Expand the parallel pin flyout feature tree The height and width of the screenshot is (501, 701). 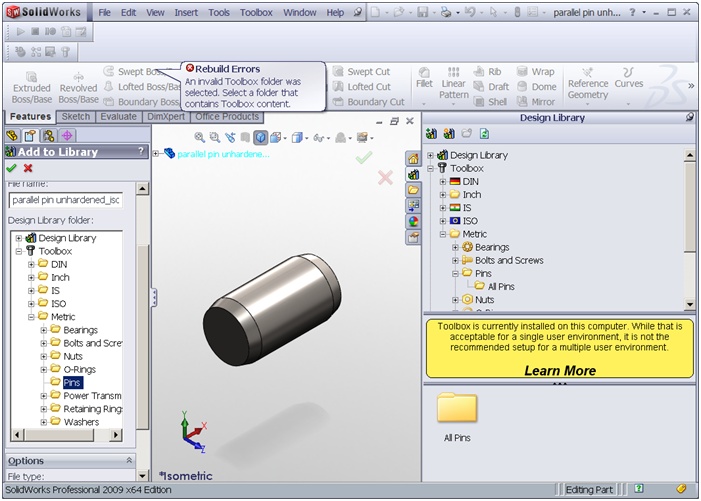[156, 154]
